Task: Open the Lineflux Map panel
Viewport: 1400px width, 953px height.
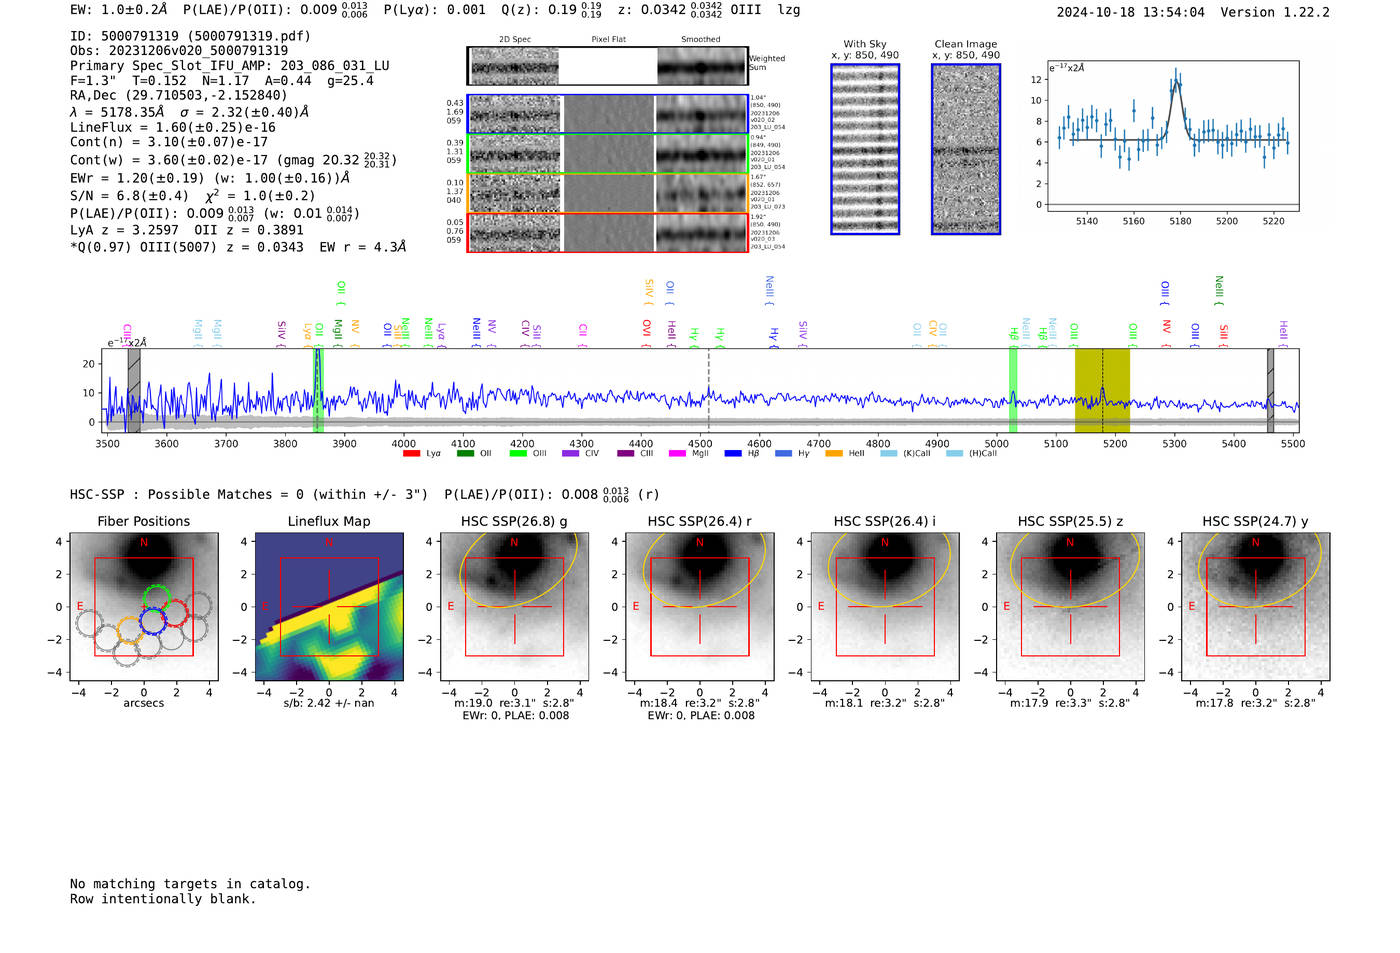Action: pos(329,607)
